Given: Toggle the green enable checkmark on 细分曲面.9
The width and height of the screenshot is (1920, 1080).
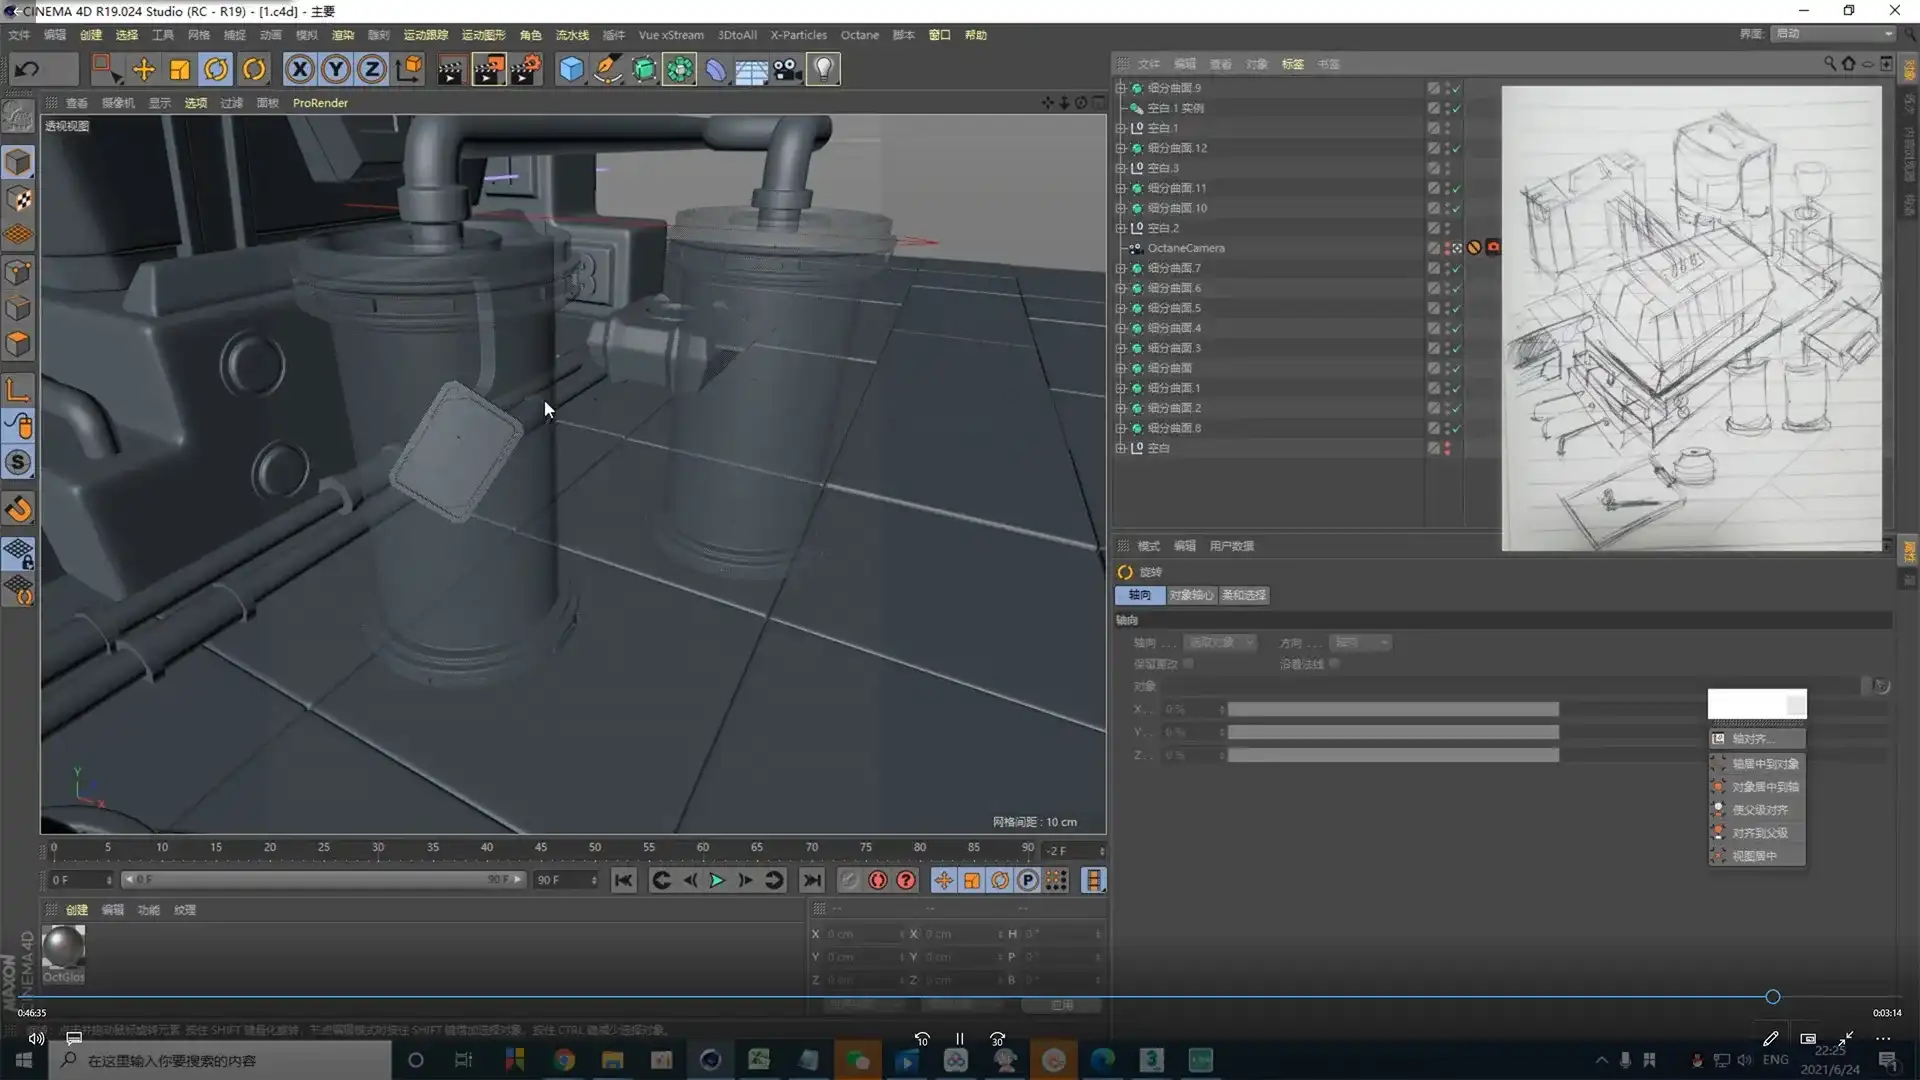Looking at the screenshot, I should [1458, 88].
